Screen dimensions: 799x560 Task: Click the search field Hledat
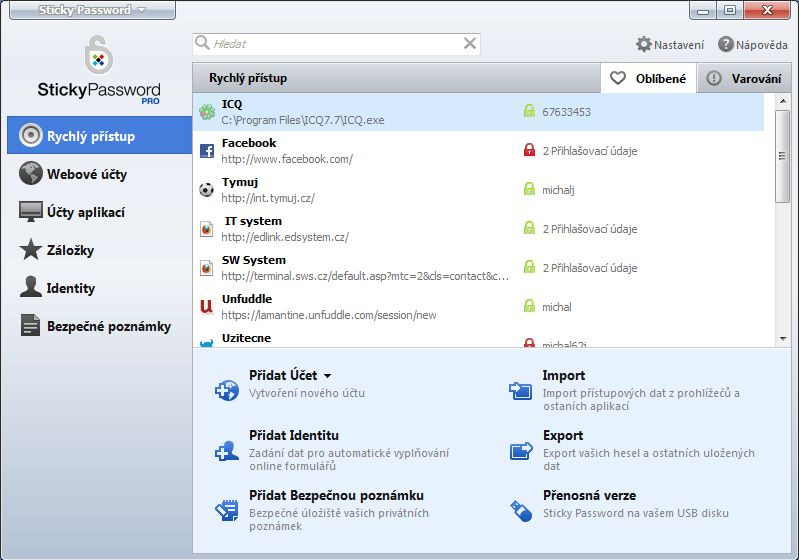coord(336,44)
